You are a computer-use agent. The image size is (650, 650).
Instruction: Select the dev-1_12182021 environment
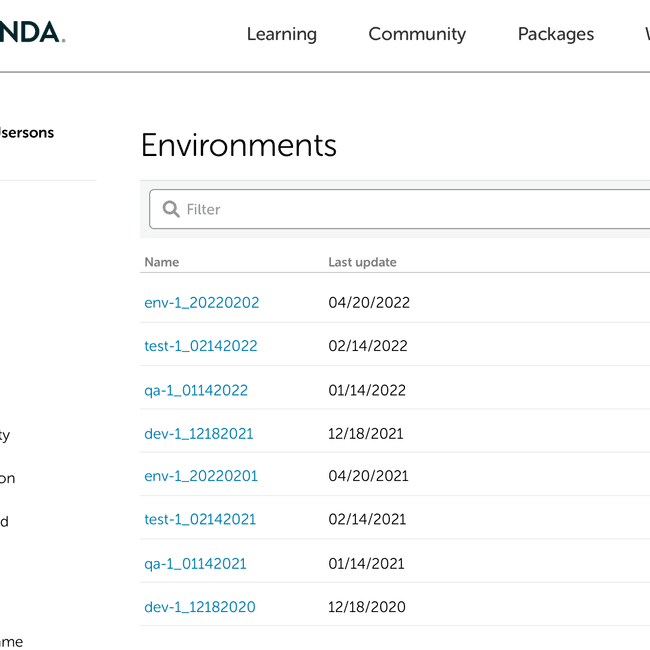198,434
